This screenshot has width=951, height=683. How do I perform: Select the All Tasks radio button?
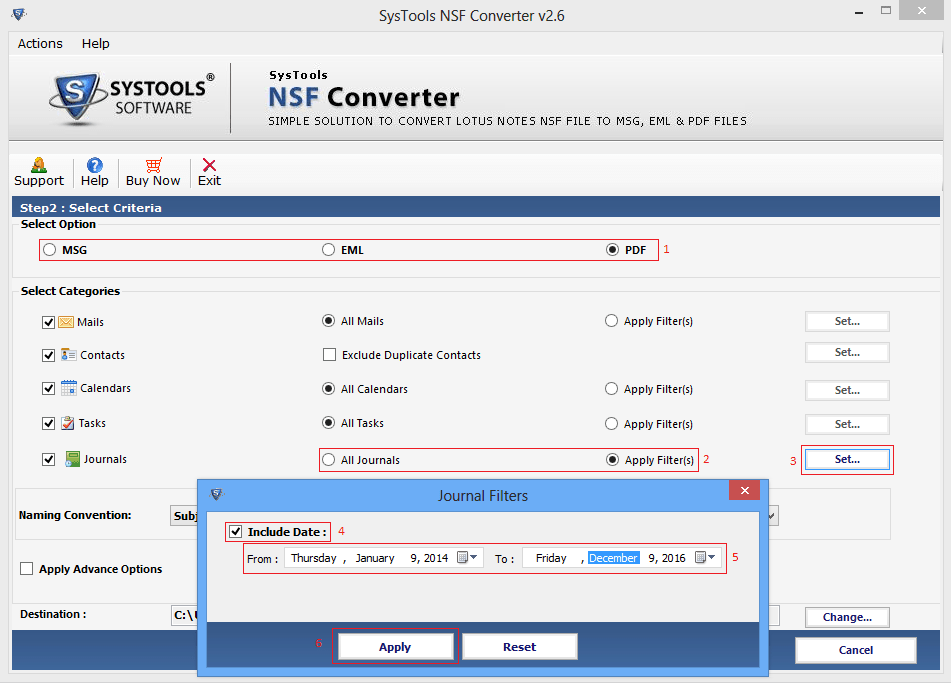tap(328, 423)
